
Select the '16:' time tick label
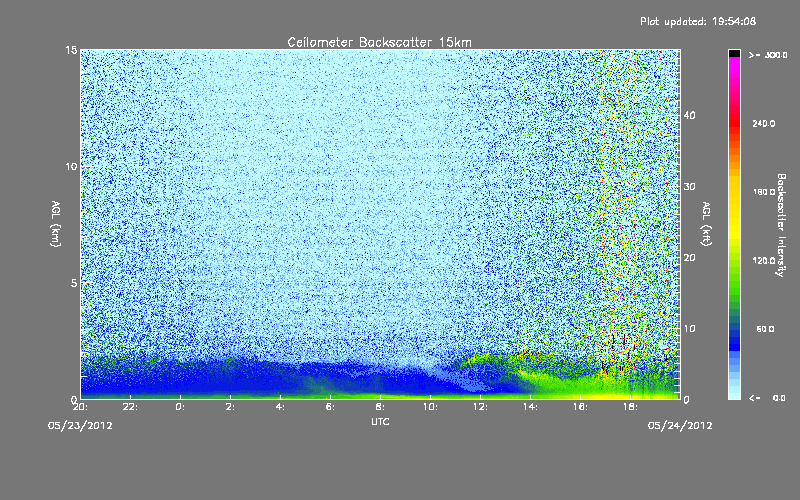tap(580, 407)
